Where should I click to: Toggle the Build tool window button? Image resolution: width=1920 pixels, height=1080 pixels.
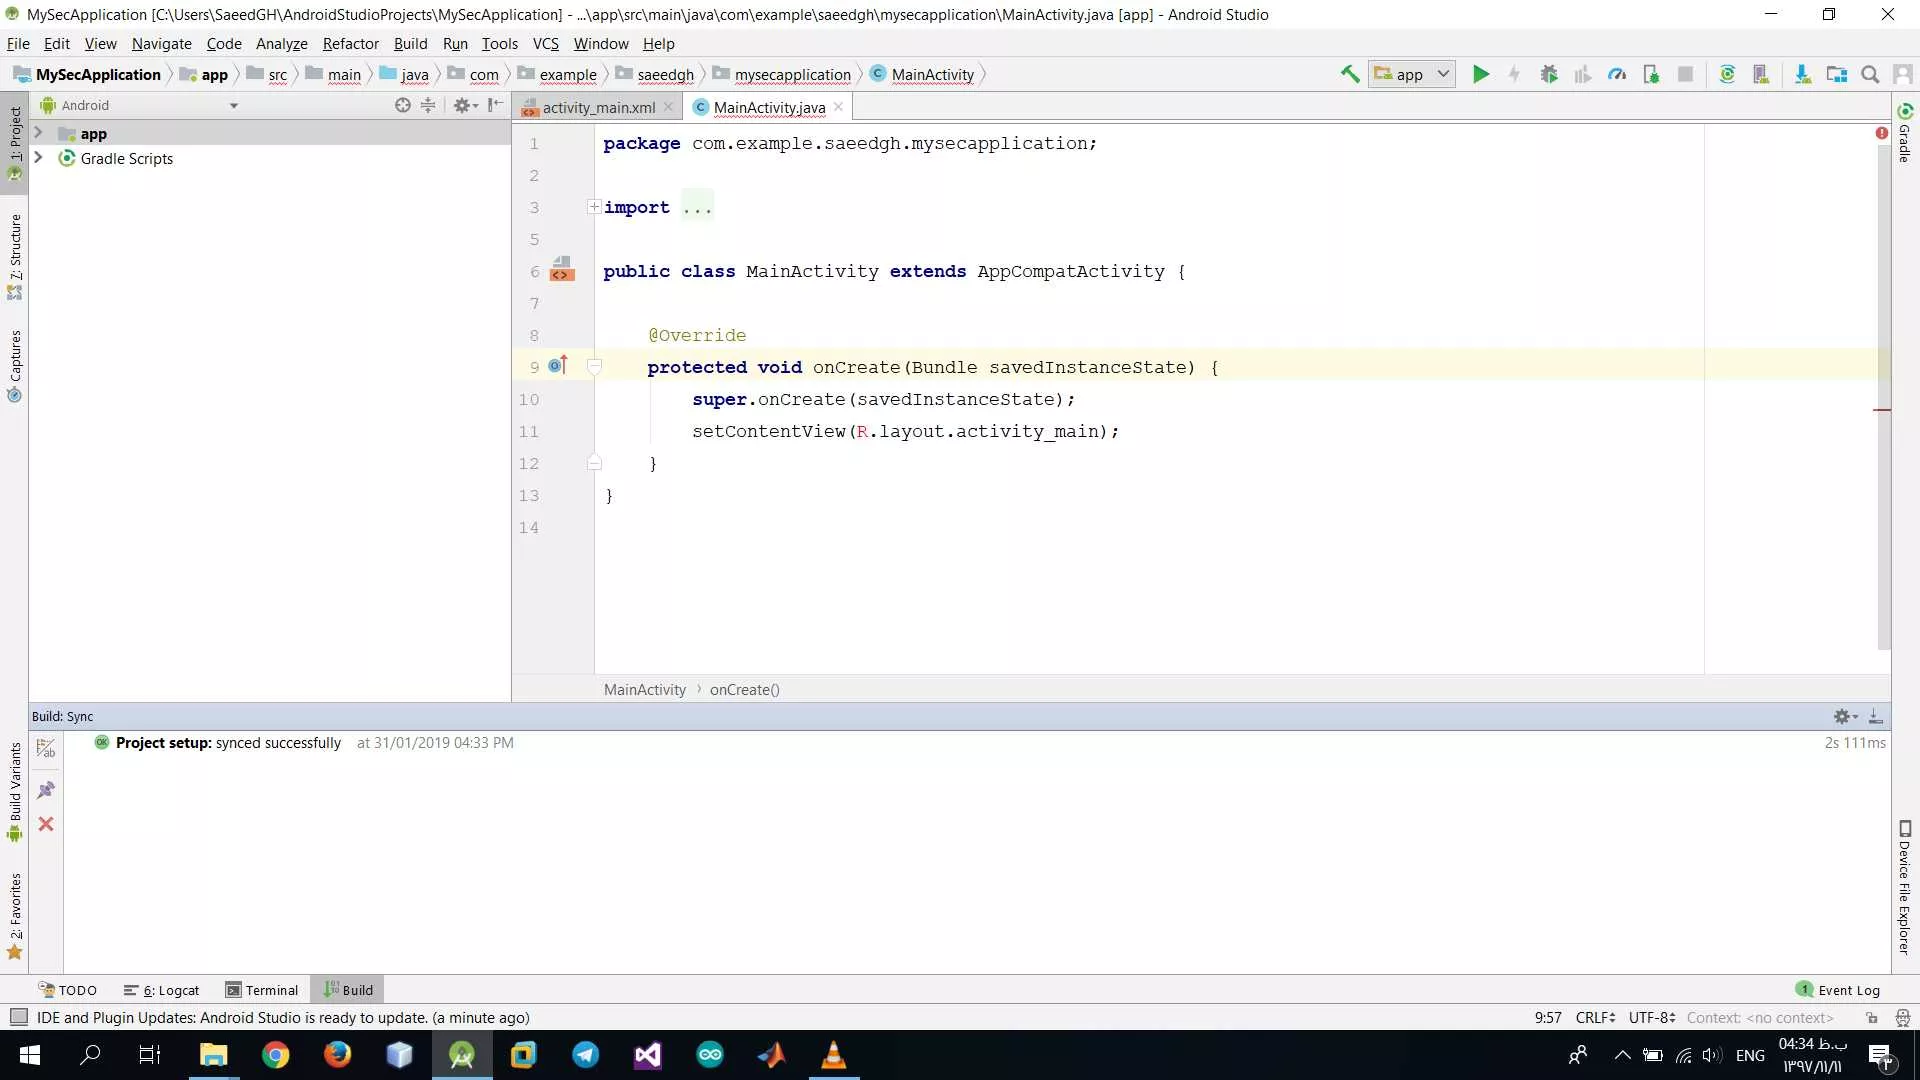[348, 990]
